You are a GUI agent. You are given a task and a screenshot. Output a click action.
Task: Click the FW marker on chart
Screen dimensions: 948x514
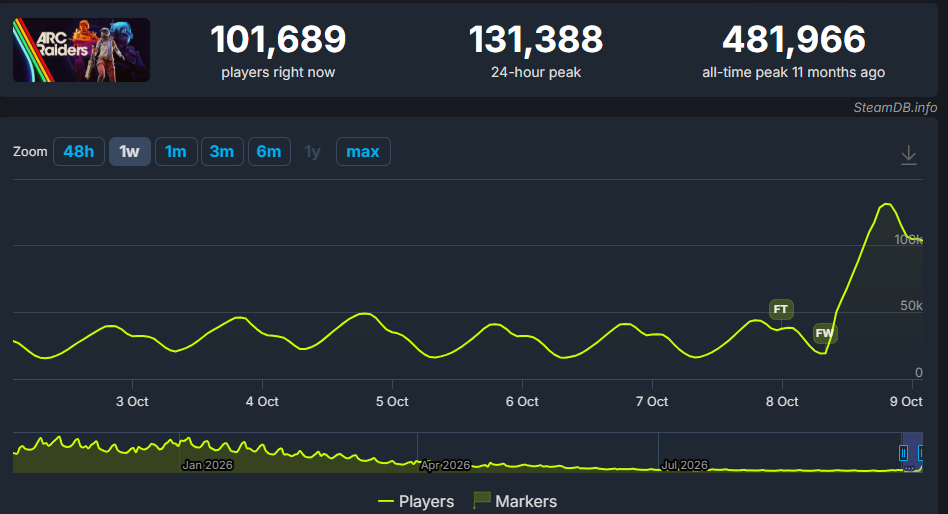[x=825, y=333]
